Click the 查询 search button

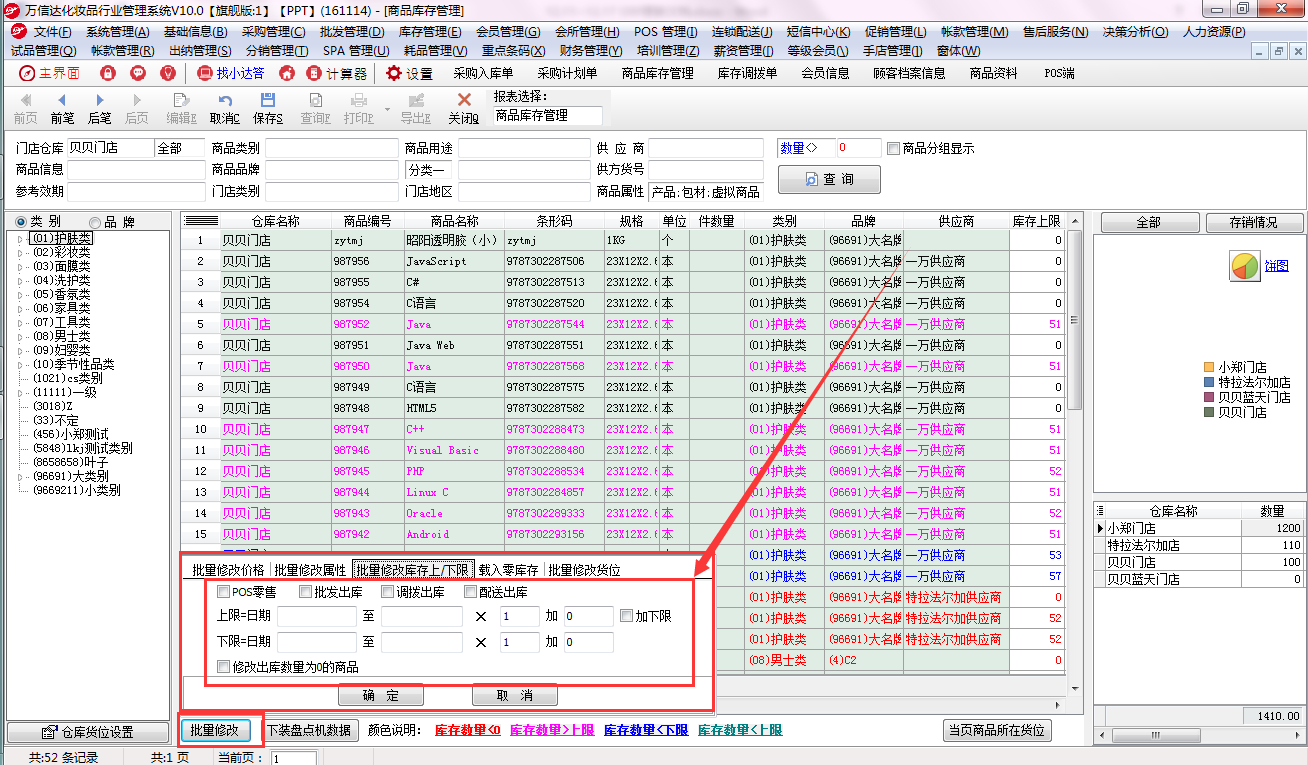829,179
